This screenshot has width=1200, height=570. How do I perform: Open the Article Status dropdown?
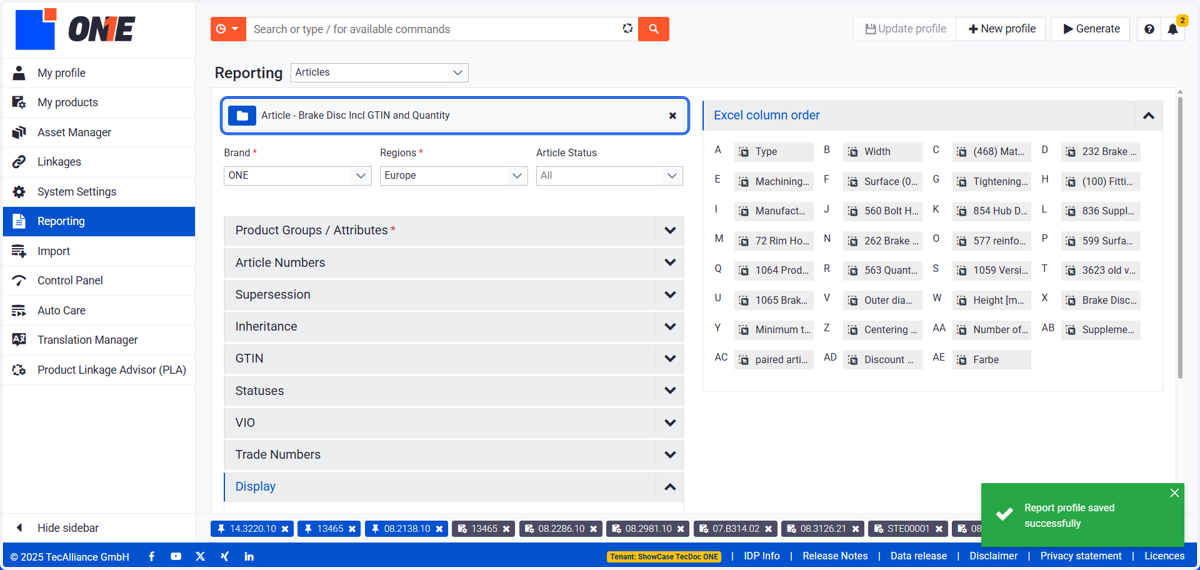(x=610, y=175)
